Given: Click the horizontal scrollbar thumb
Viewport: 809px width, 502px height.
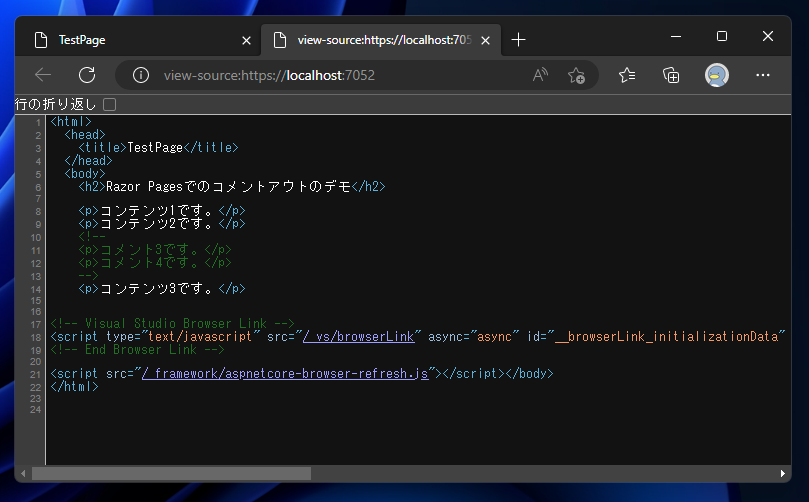Looking at the screenshot, I should tap(170, 473).
